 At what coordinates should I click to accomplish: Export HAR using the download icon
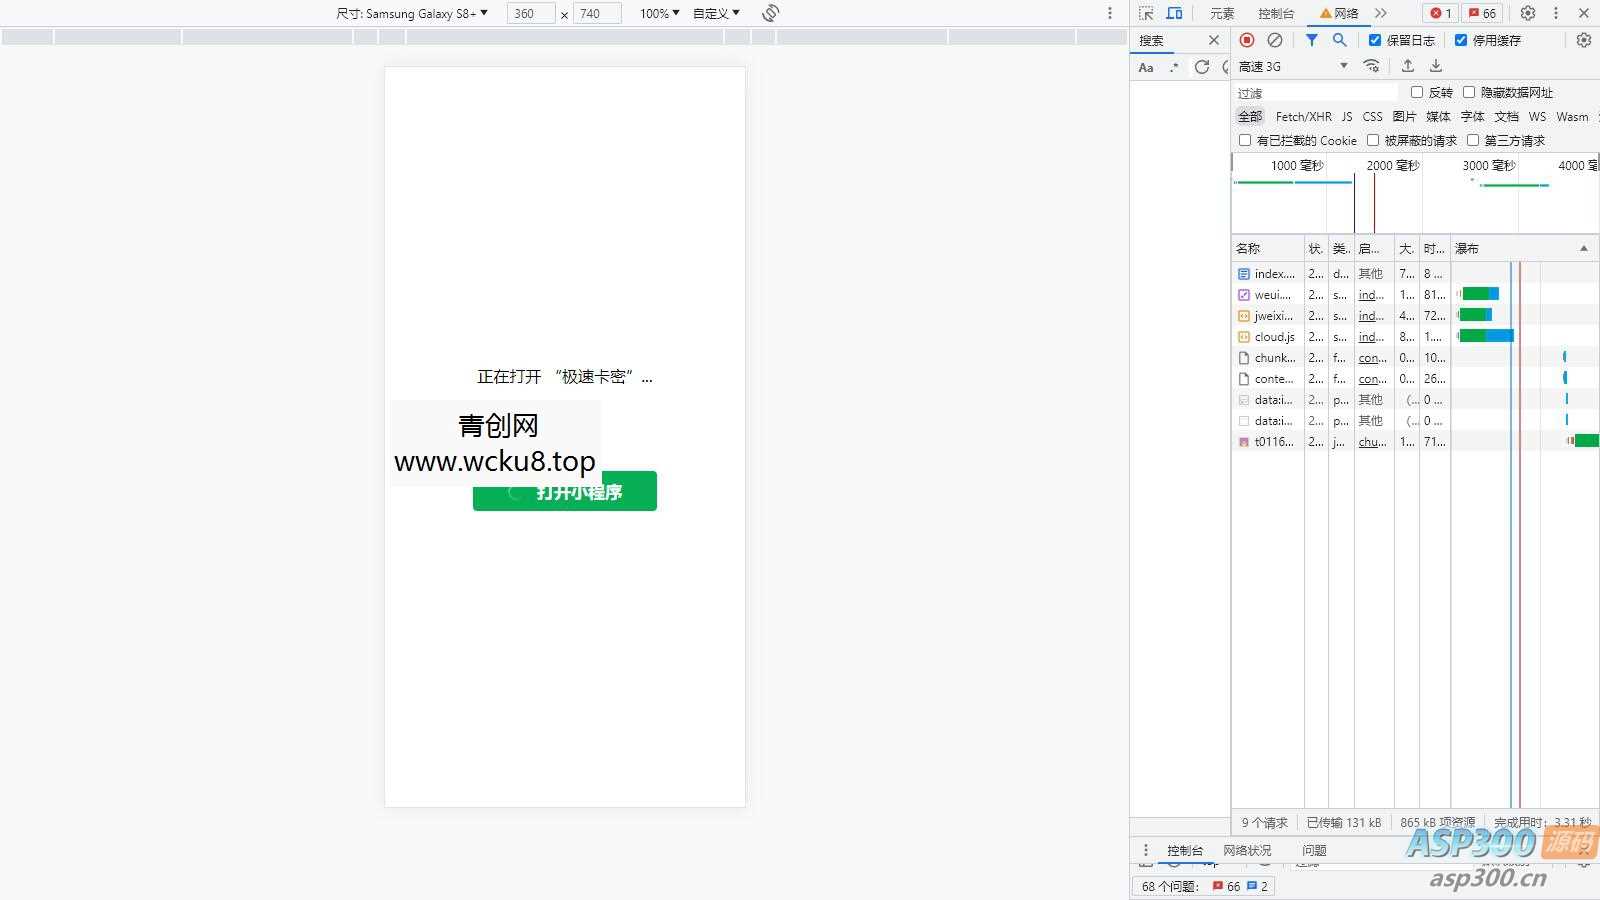pos(1436,66)
